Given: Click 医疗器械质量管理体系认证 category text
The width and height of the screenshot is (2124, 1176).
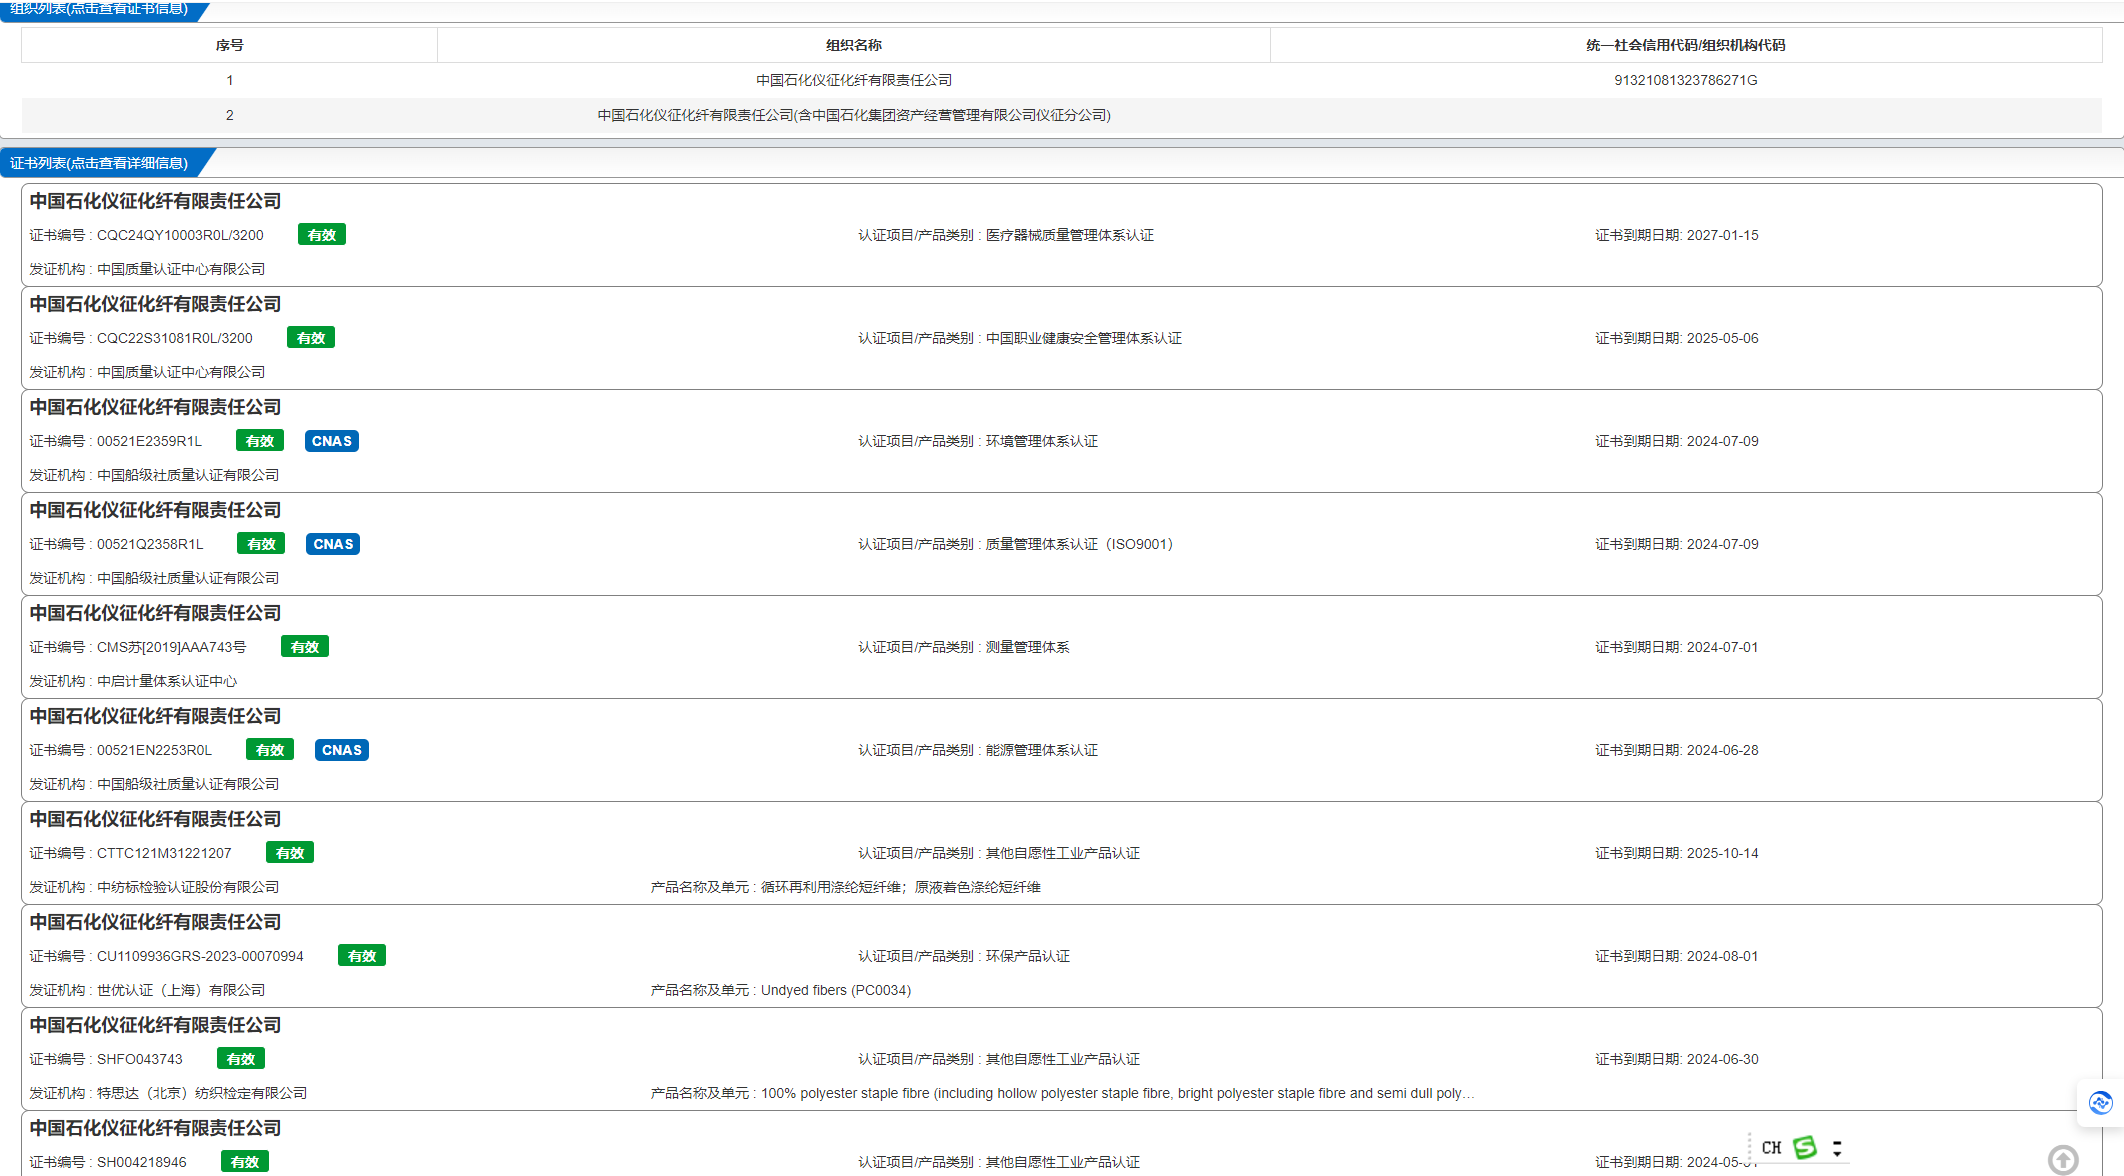Looking at the screenshot, I should (1069, 235).
